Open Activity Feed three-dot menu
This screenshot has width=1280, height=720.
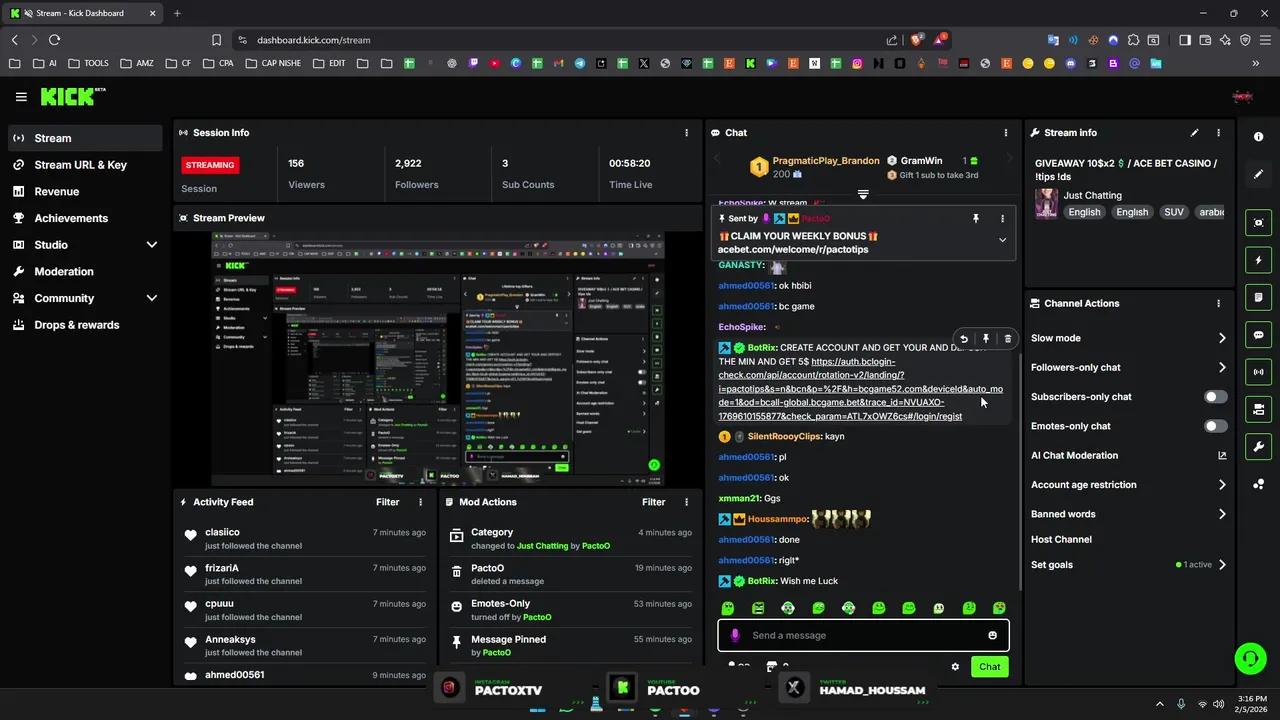(420, 502)
